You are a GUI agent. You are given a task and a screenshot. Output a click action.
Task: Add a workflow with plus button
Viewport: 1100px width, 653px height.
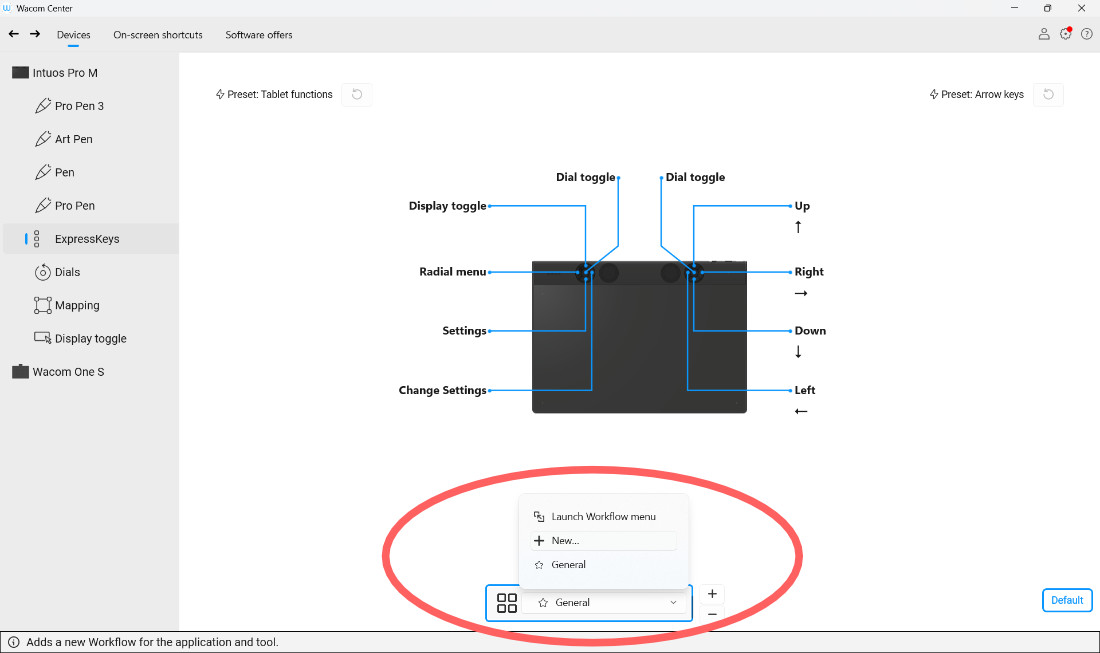tap(712, 593)
